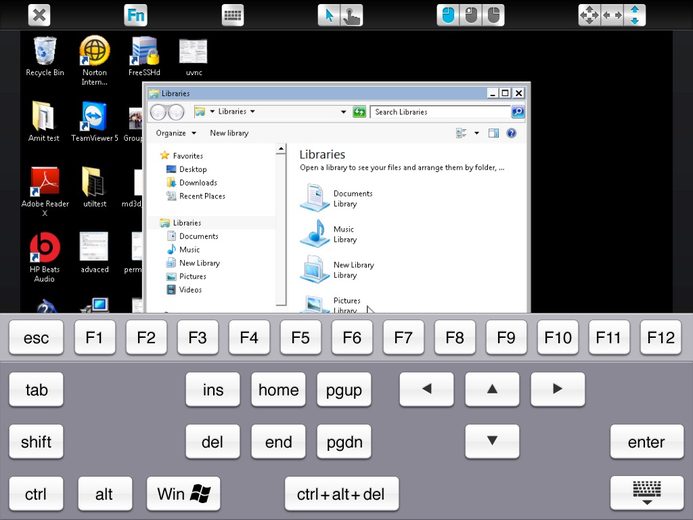Select Favorites in navigation pane
The width and height of the screenshot is (693, 520).
[182, 156]
